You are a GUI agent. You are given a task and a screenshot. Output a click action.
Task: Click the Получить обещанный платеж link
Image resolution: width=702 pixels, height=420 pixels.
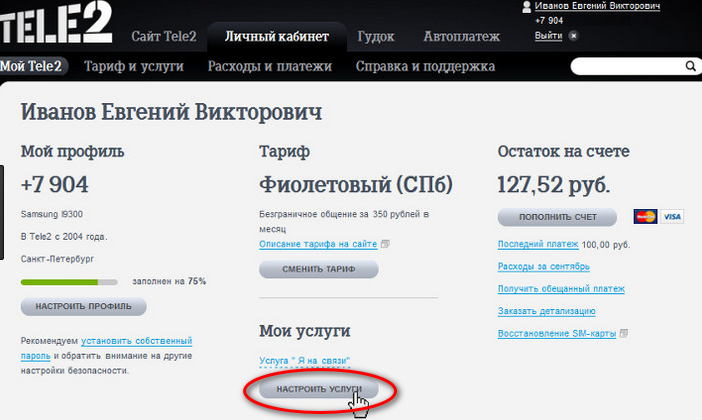click(x=561, y=289)
